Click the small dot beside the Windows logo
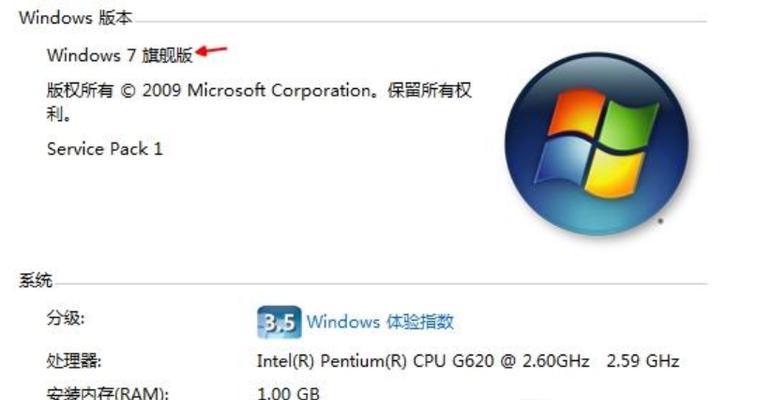 coord(661,221)
